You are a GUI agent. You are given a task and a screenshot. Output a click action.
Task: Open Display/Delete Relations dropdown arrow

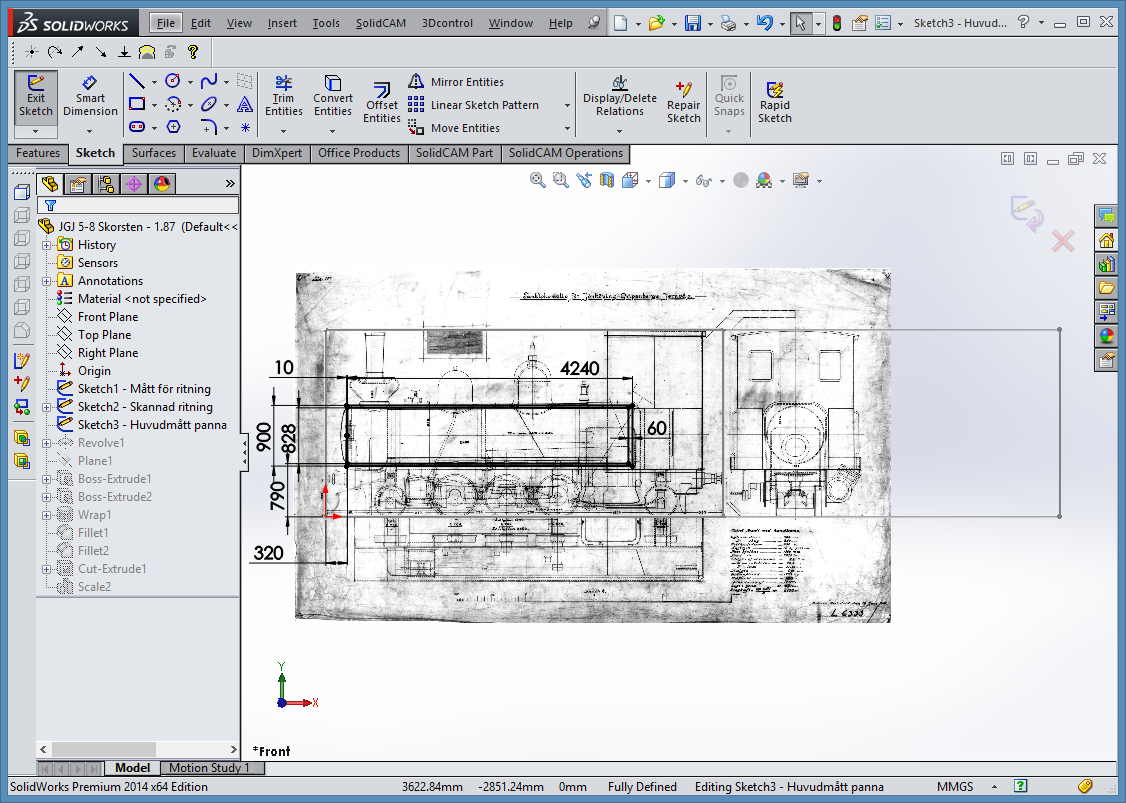click(619, 131)
